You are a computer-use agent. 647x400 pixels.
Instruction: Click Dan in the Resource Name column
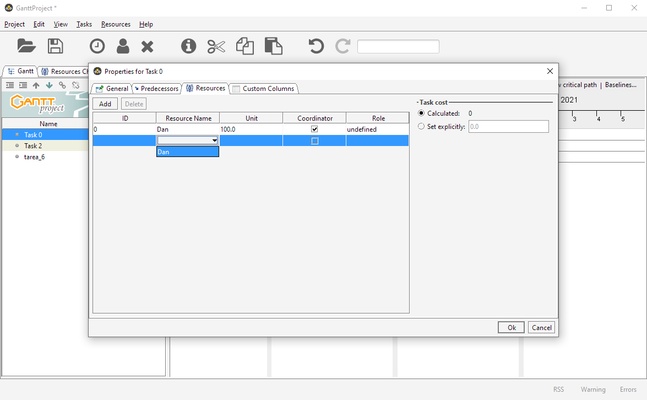[x=188, y=129]
